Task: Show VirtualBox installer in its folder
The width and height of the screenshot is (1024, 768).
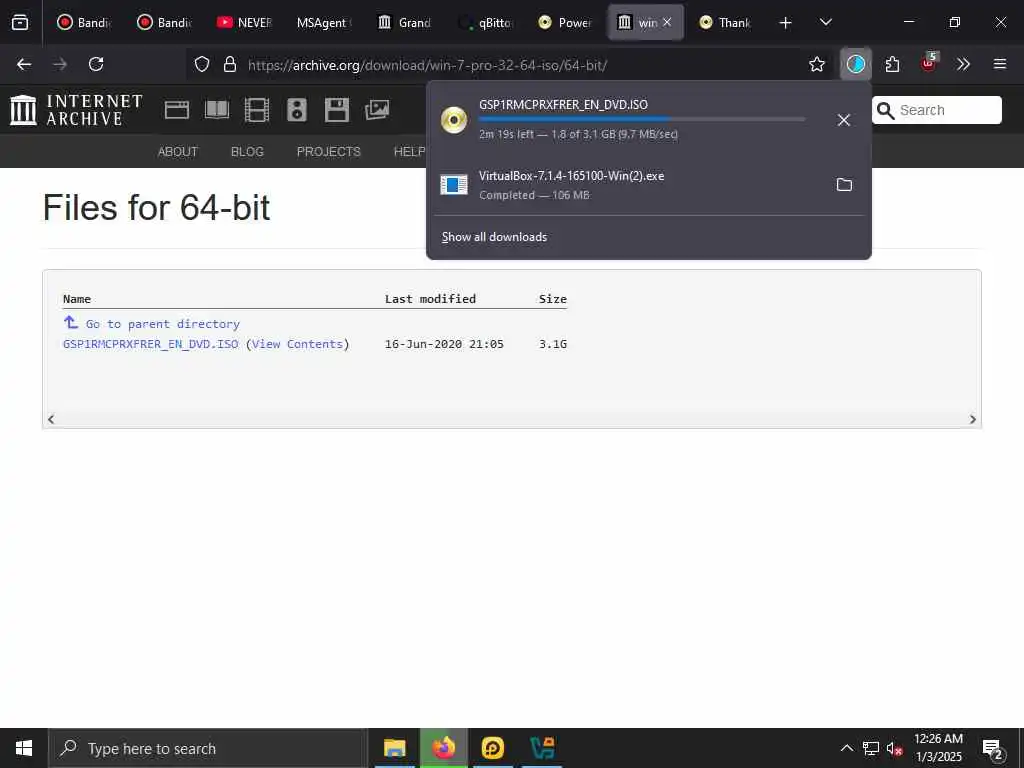Action: pyautogui.click(x=844, y=185)
